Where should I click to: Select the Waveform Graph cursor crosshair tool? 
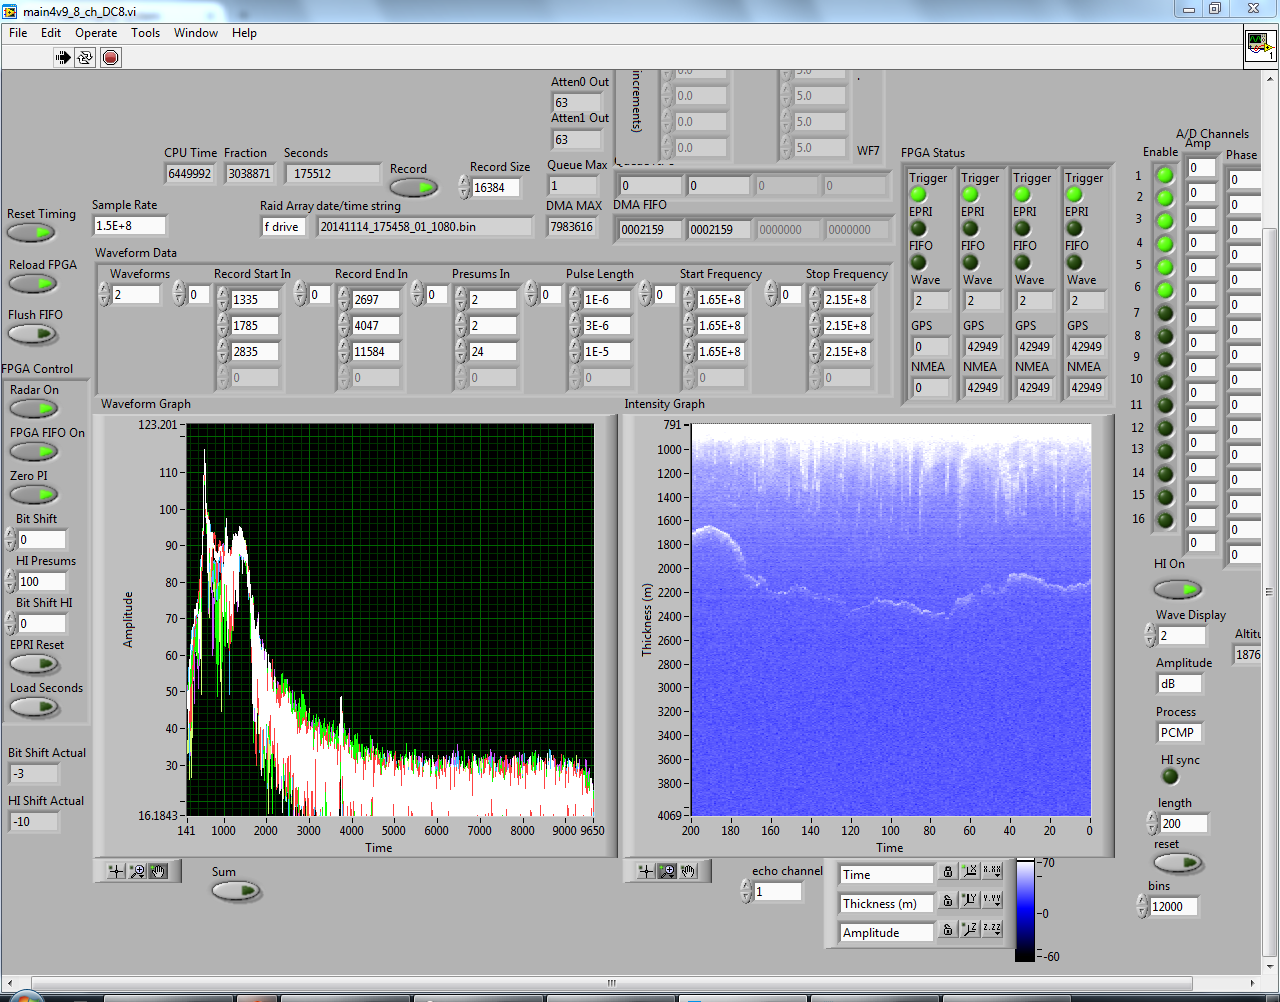coord(116,871)
